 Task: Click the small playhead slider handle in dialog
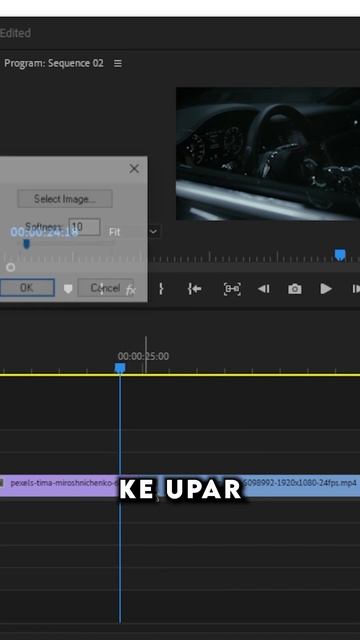coord(27,244)
